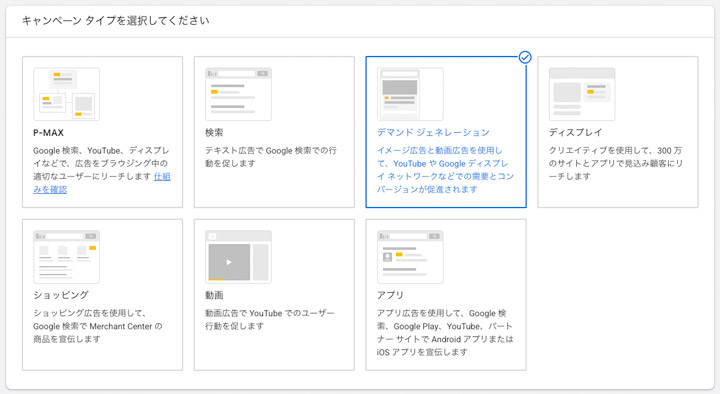Screen dimensions: 720x394
Task: Pick the ショッピング campaign type title
Action: point(61,295)
